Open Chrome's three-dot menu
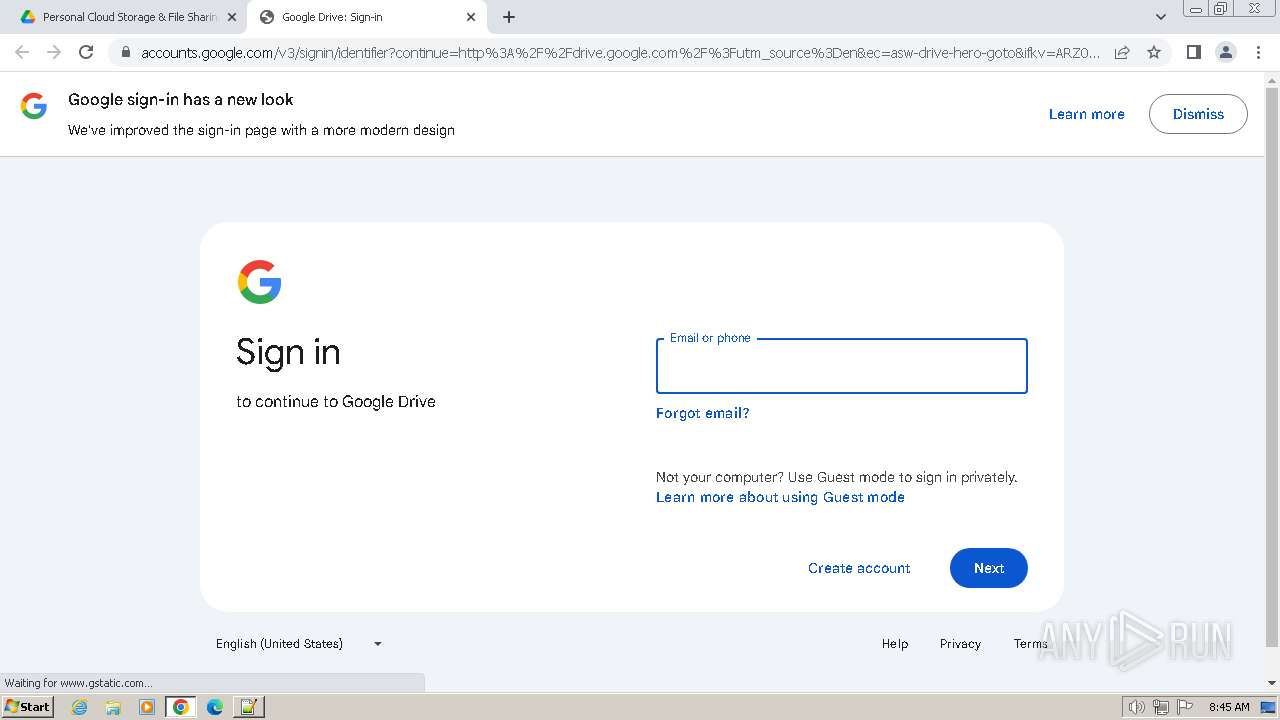 point(1257,52)
